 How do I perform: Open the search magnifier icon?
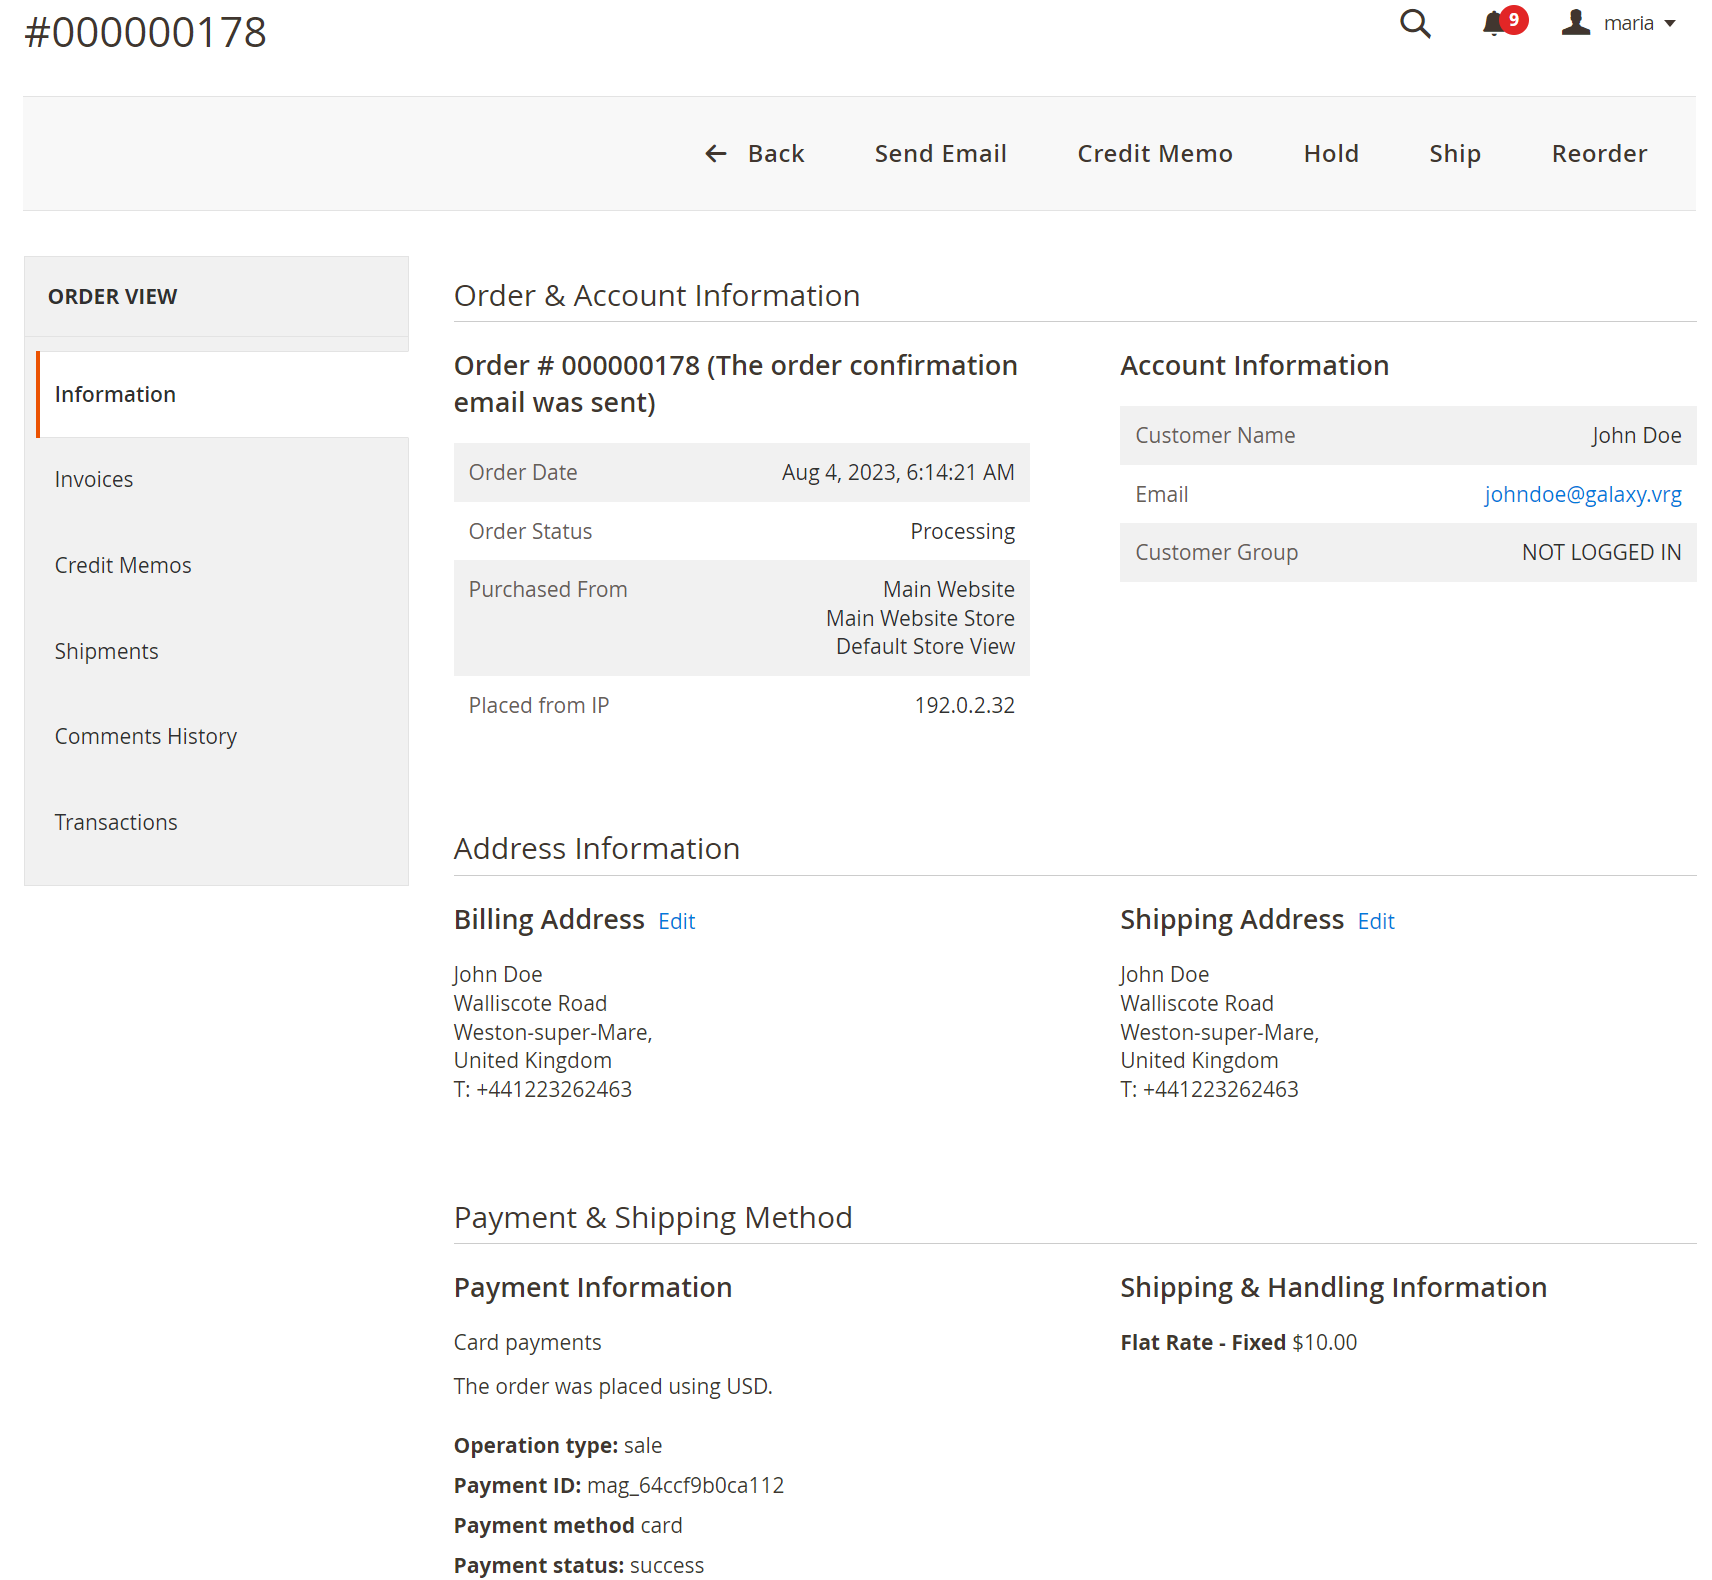pos(1414,23)
